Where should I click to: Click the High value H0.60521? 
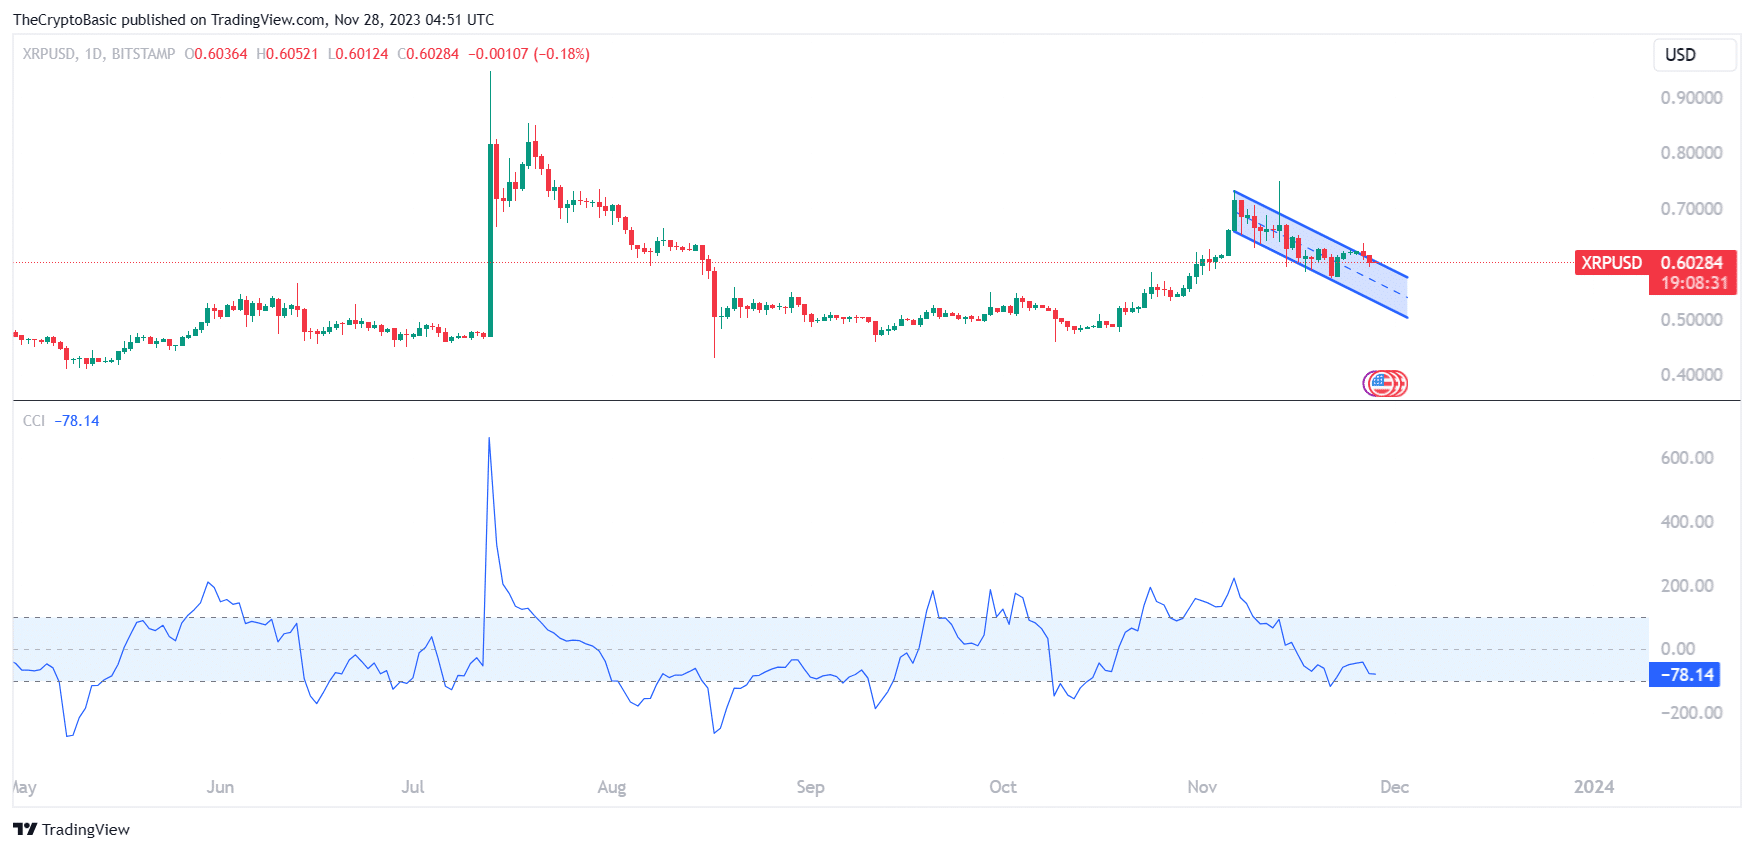(x=287, y=54)
